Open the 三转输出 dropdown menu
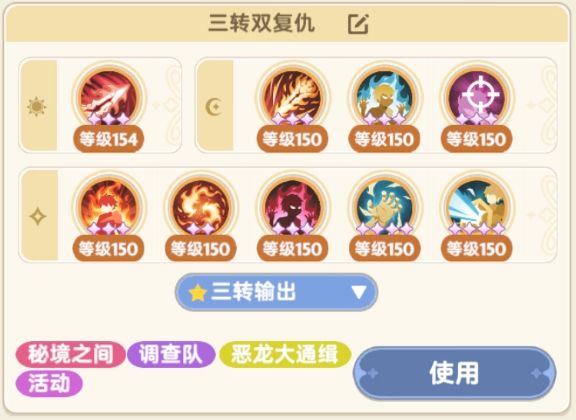Screen dimensions: 576x420 point(277,292)
